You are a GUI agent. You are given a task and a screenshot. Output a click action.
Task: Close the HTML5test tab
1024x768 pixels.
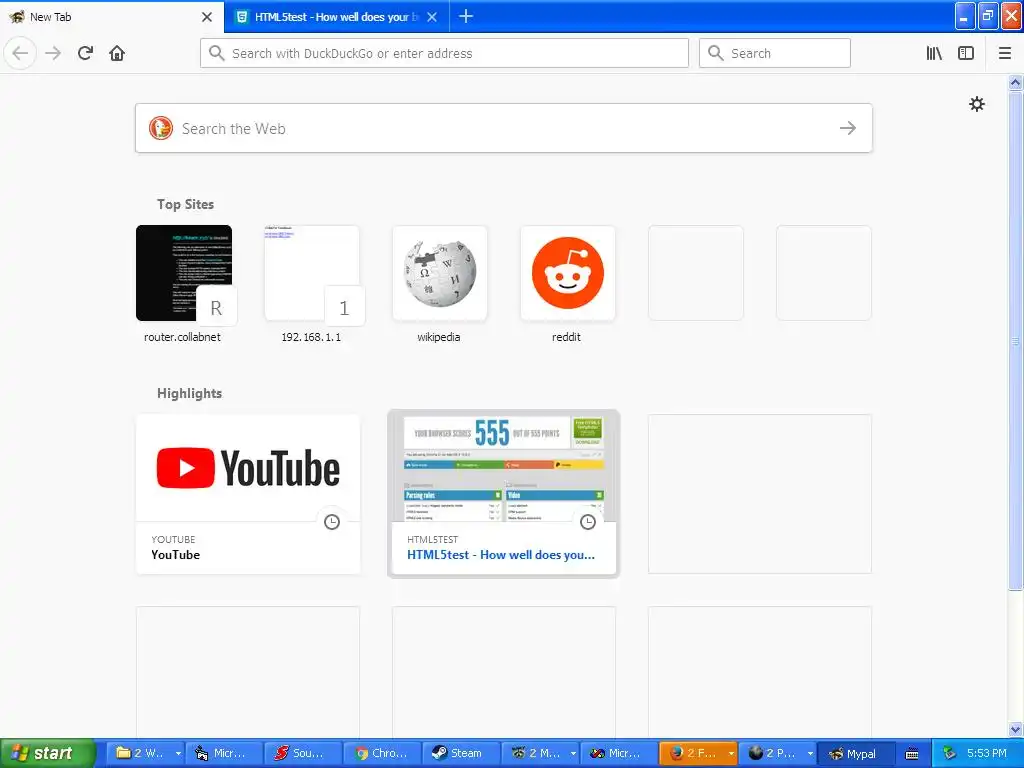pos(432,17)
